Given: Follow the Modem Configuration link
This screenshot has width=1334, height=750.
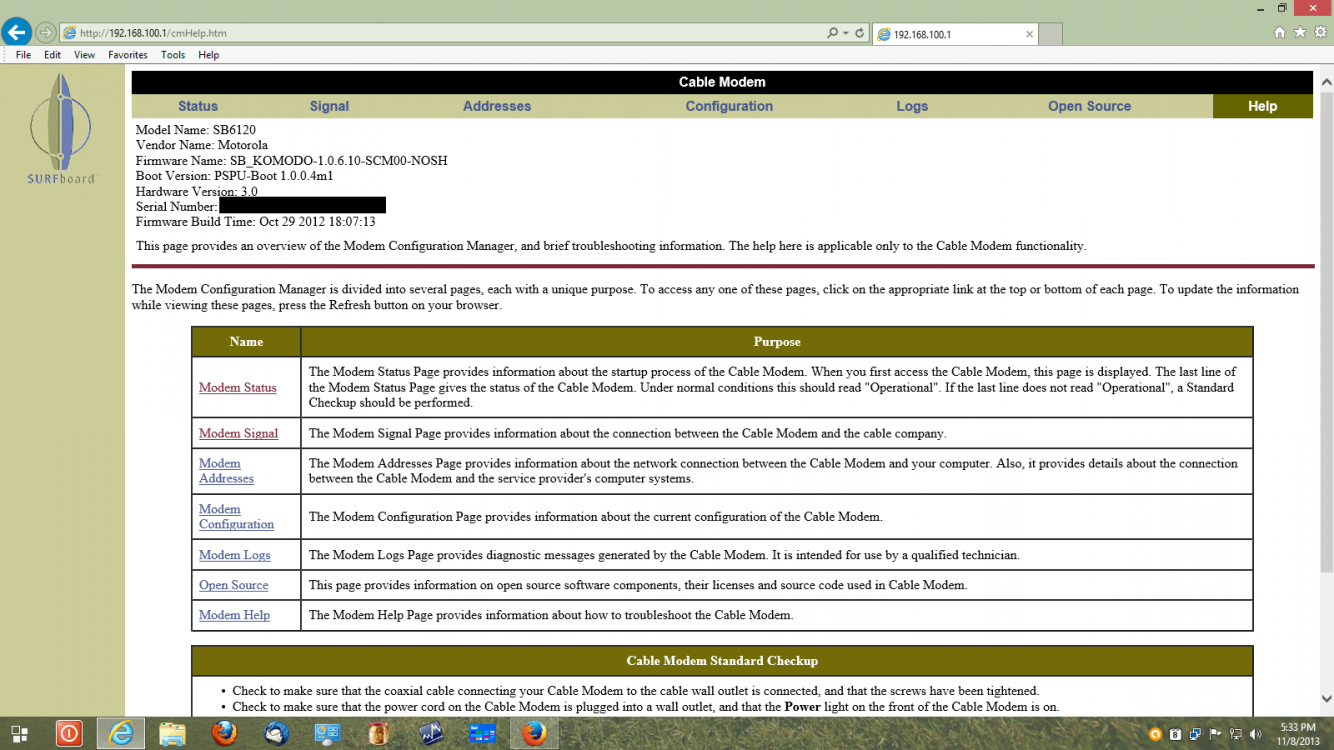Looking at the screenshot, I should pos(236,517).
